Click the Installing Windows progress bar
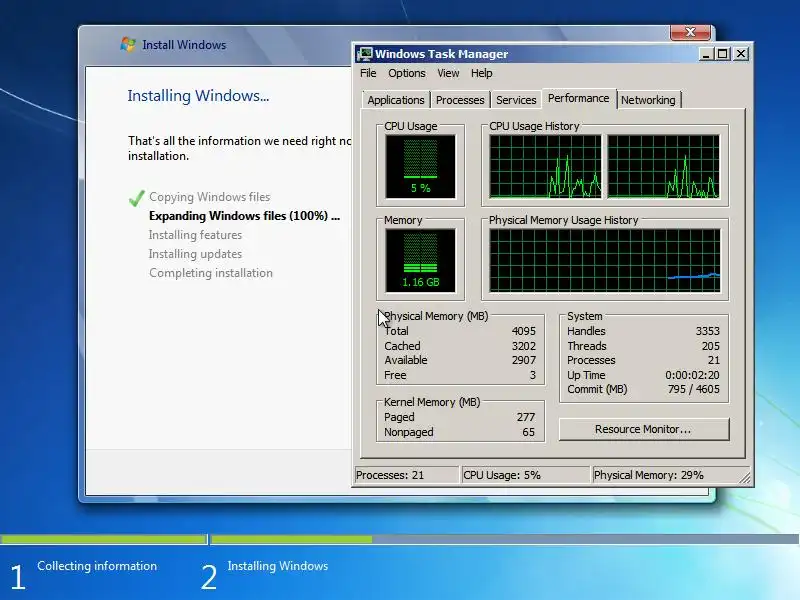 click(x=505, y=539)
